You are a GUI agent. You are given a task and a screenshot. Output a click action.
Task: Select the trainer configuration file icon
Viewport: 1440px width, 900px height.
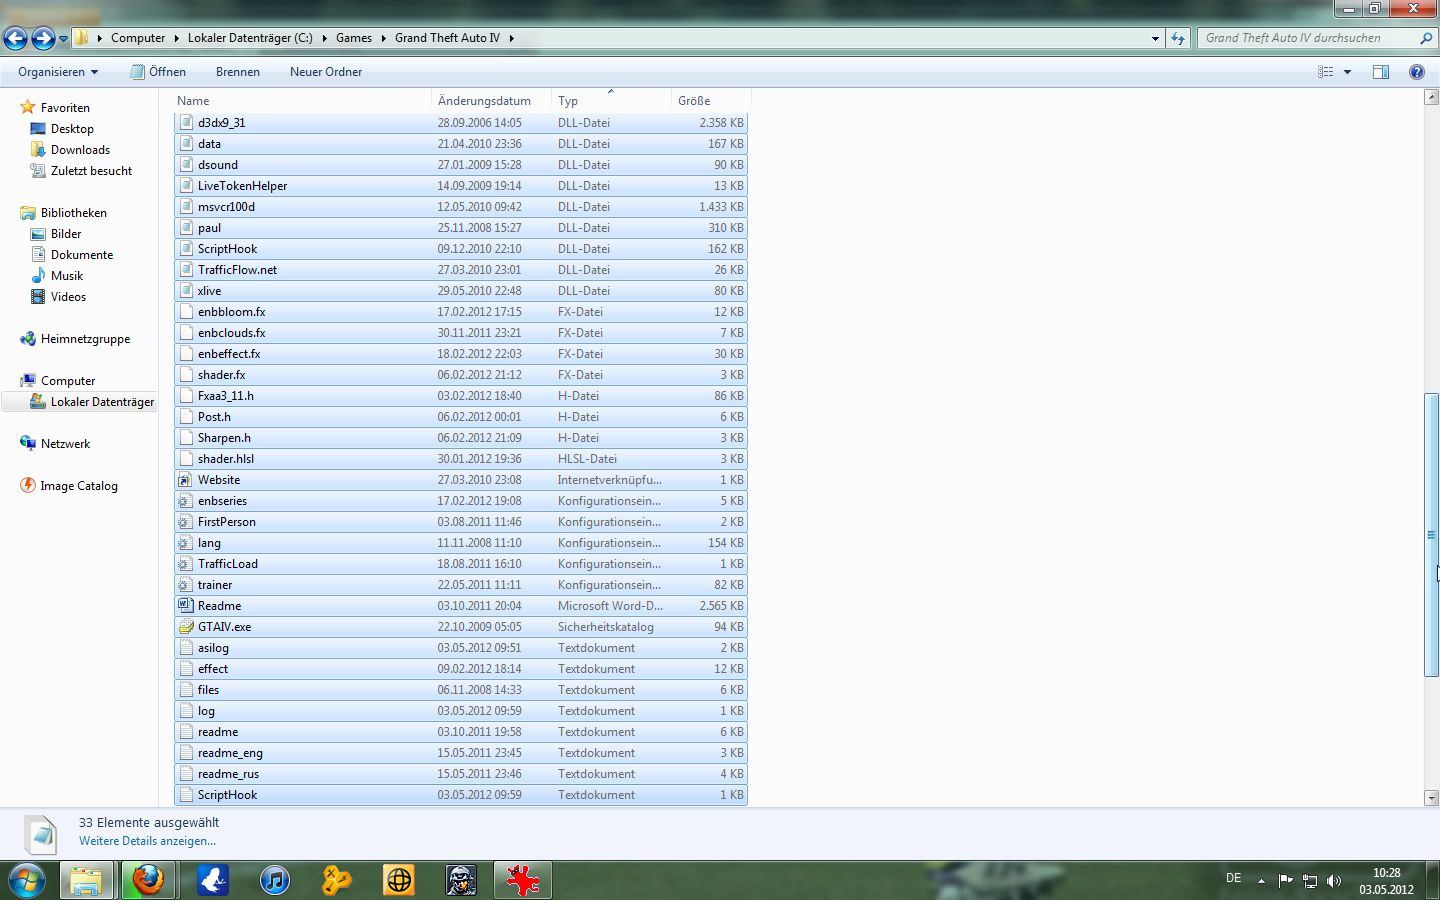coord(185,585)
